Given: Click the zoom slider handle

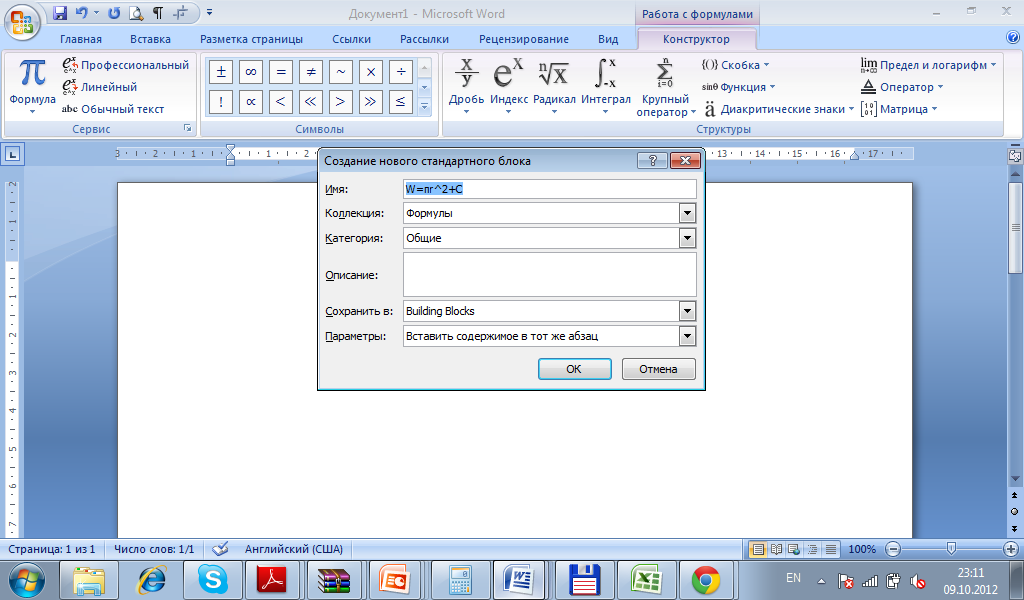Looking at the screenshot, I should tap(952, 549).
